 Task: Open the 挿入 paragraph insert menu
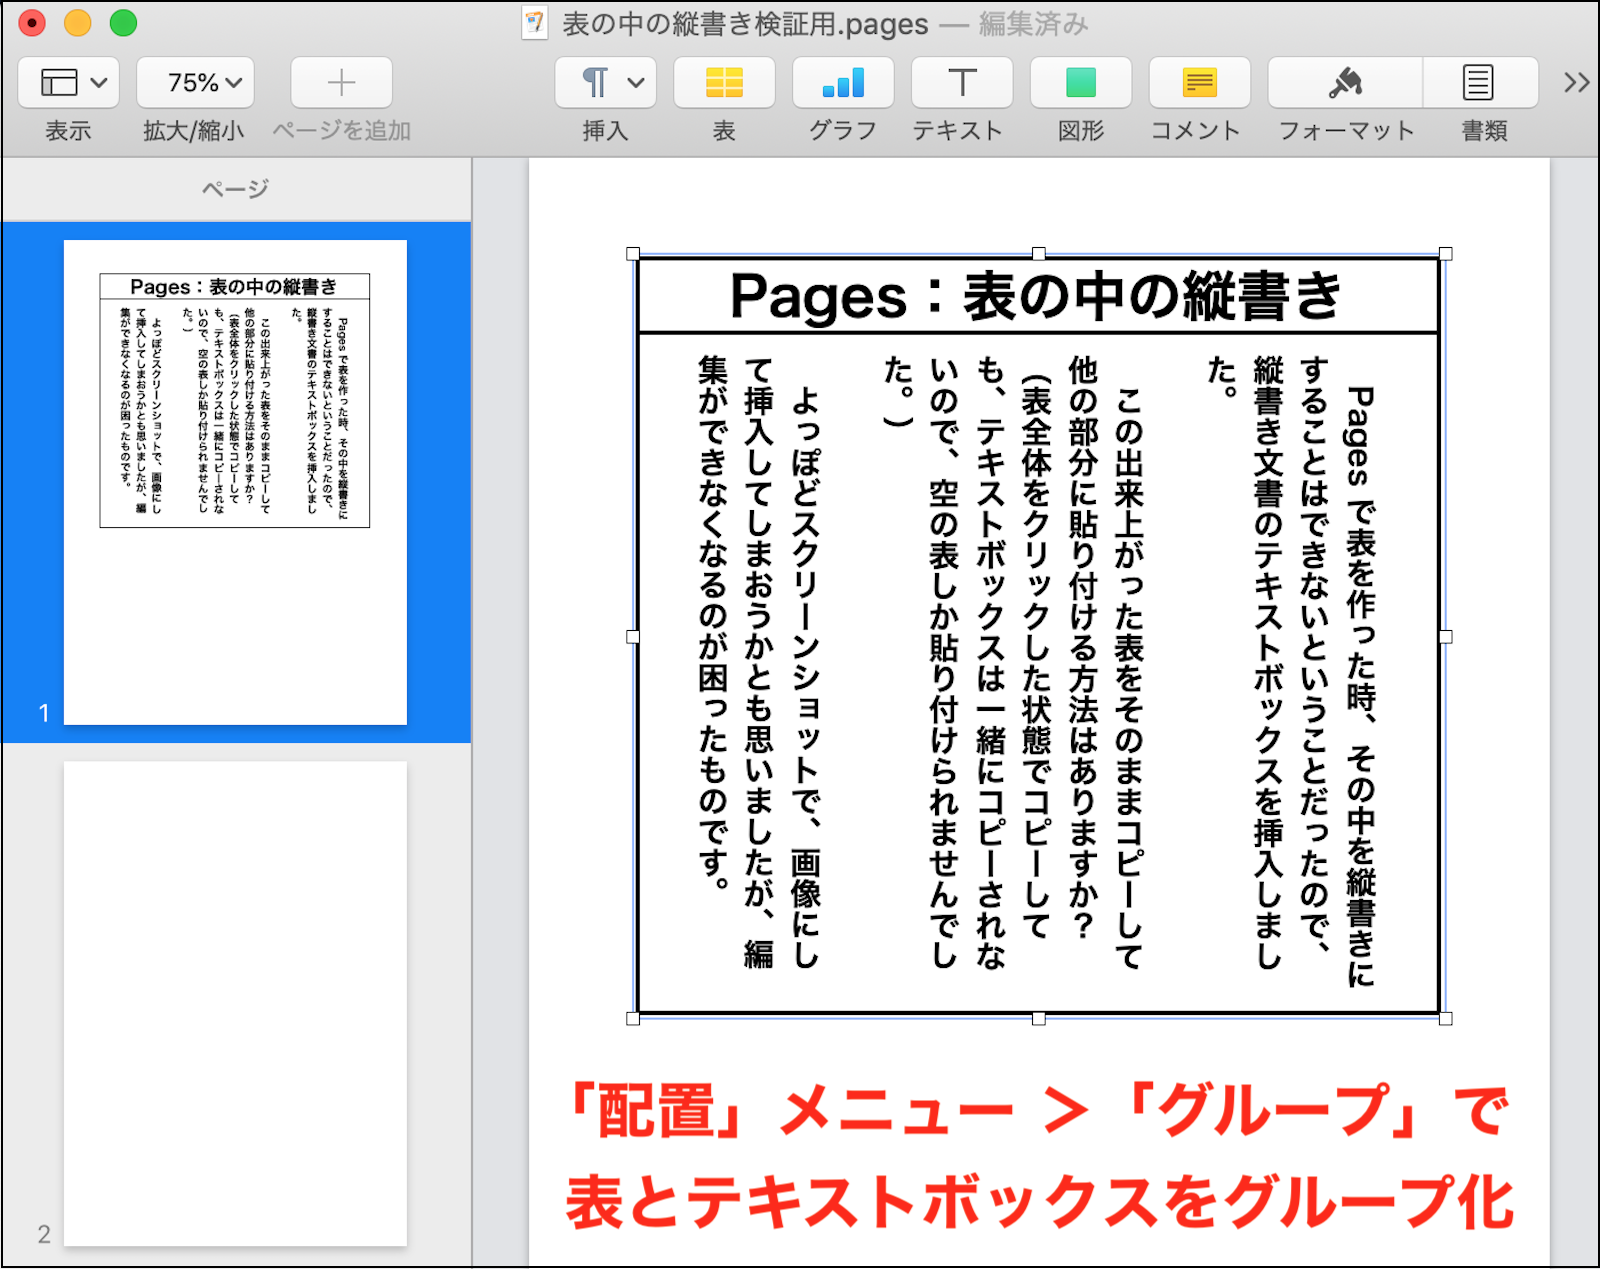tap(605, 82)
